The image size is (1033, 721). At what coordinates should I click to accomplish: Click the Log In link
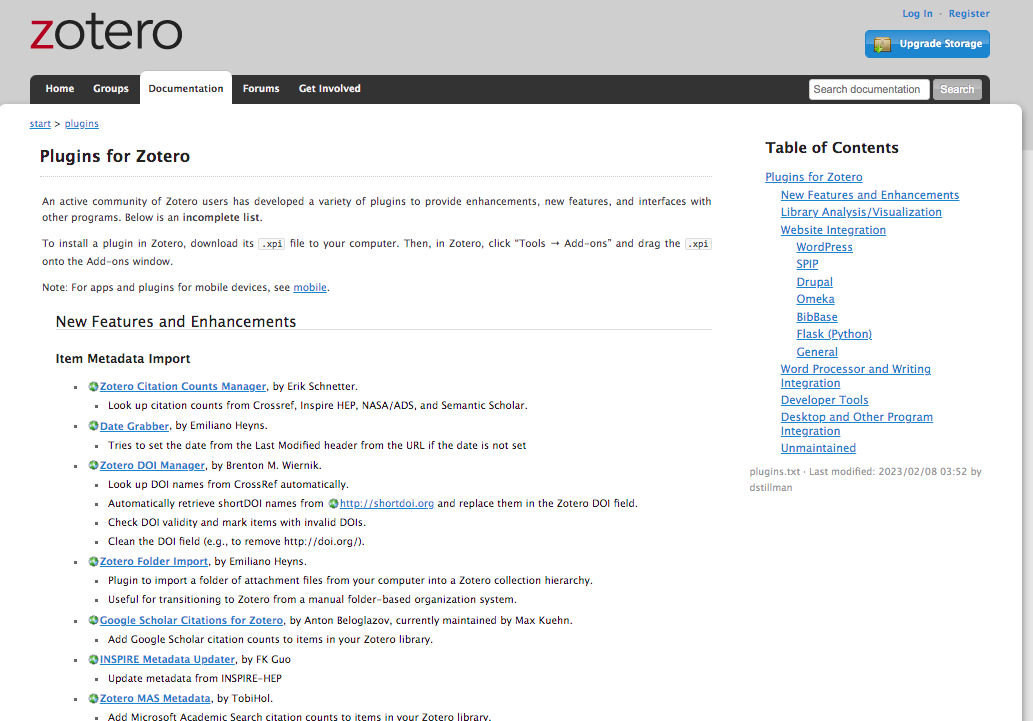tap(917, 14)
